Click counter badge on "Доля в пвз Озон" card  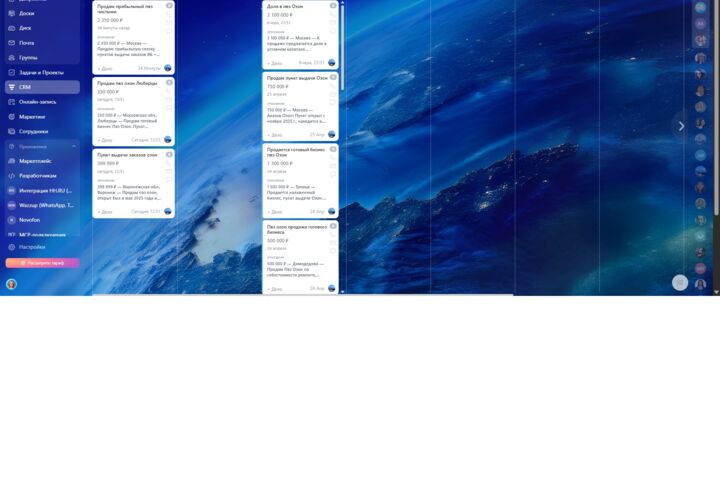pyautogui.click(x=333, y=6)
